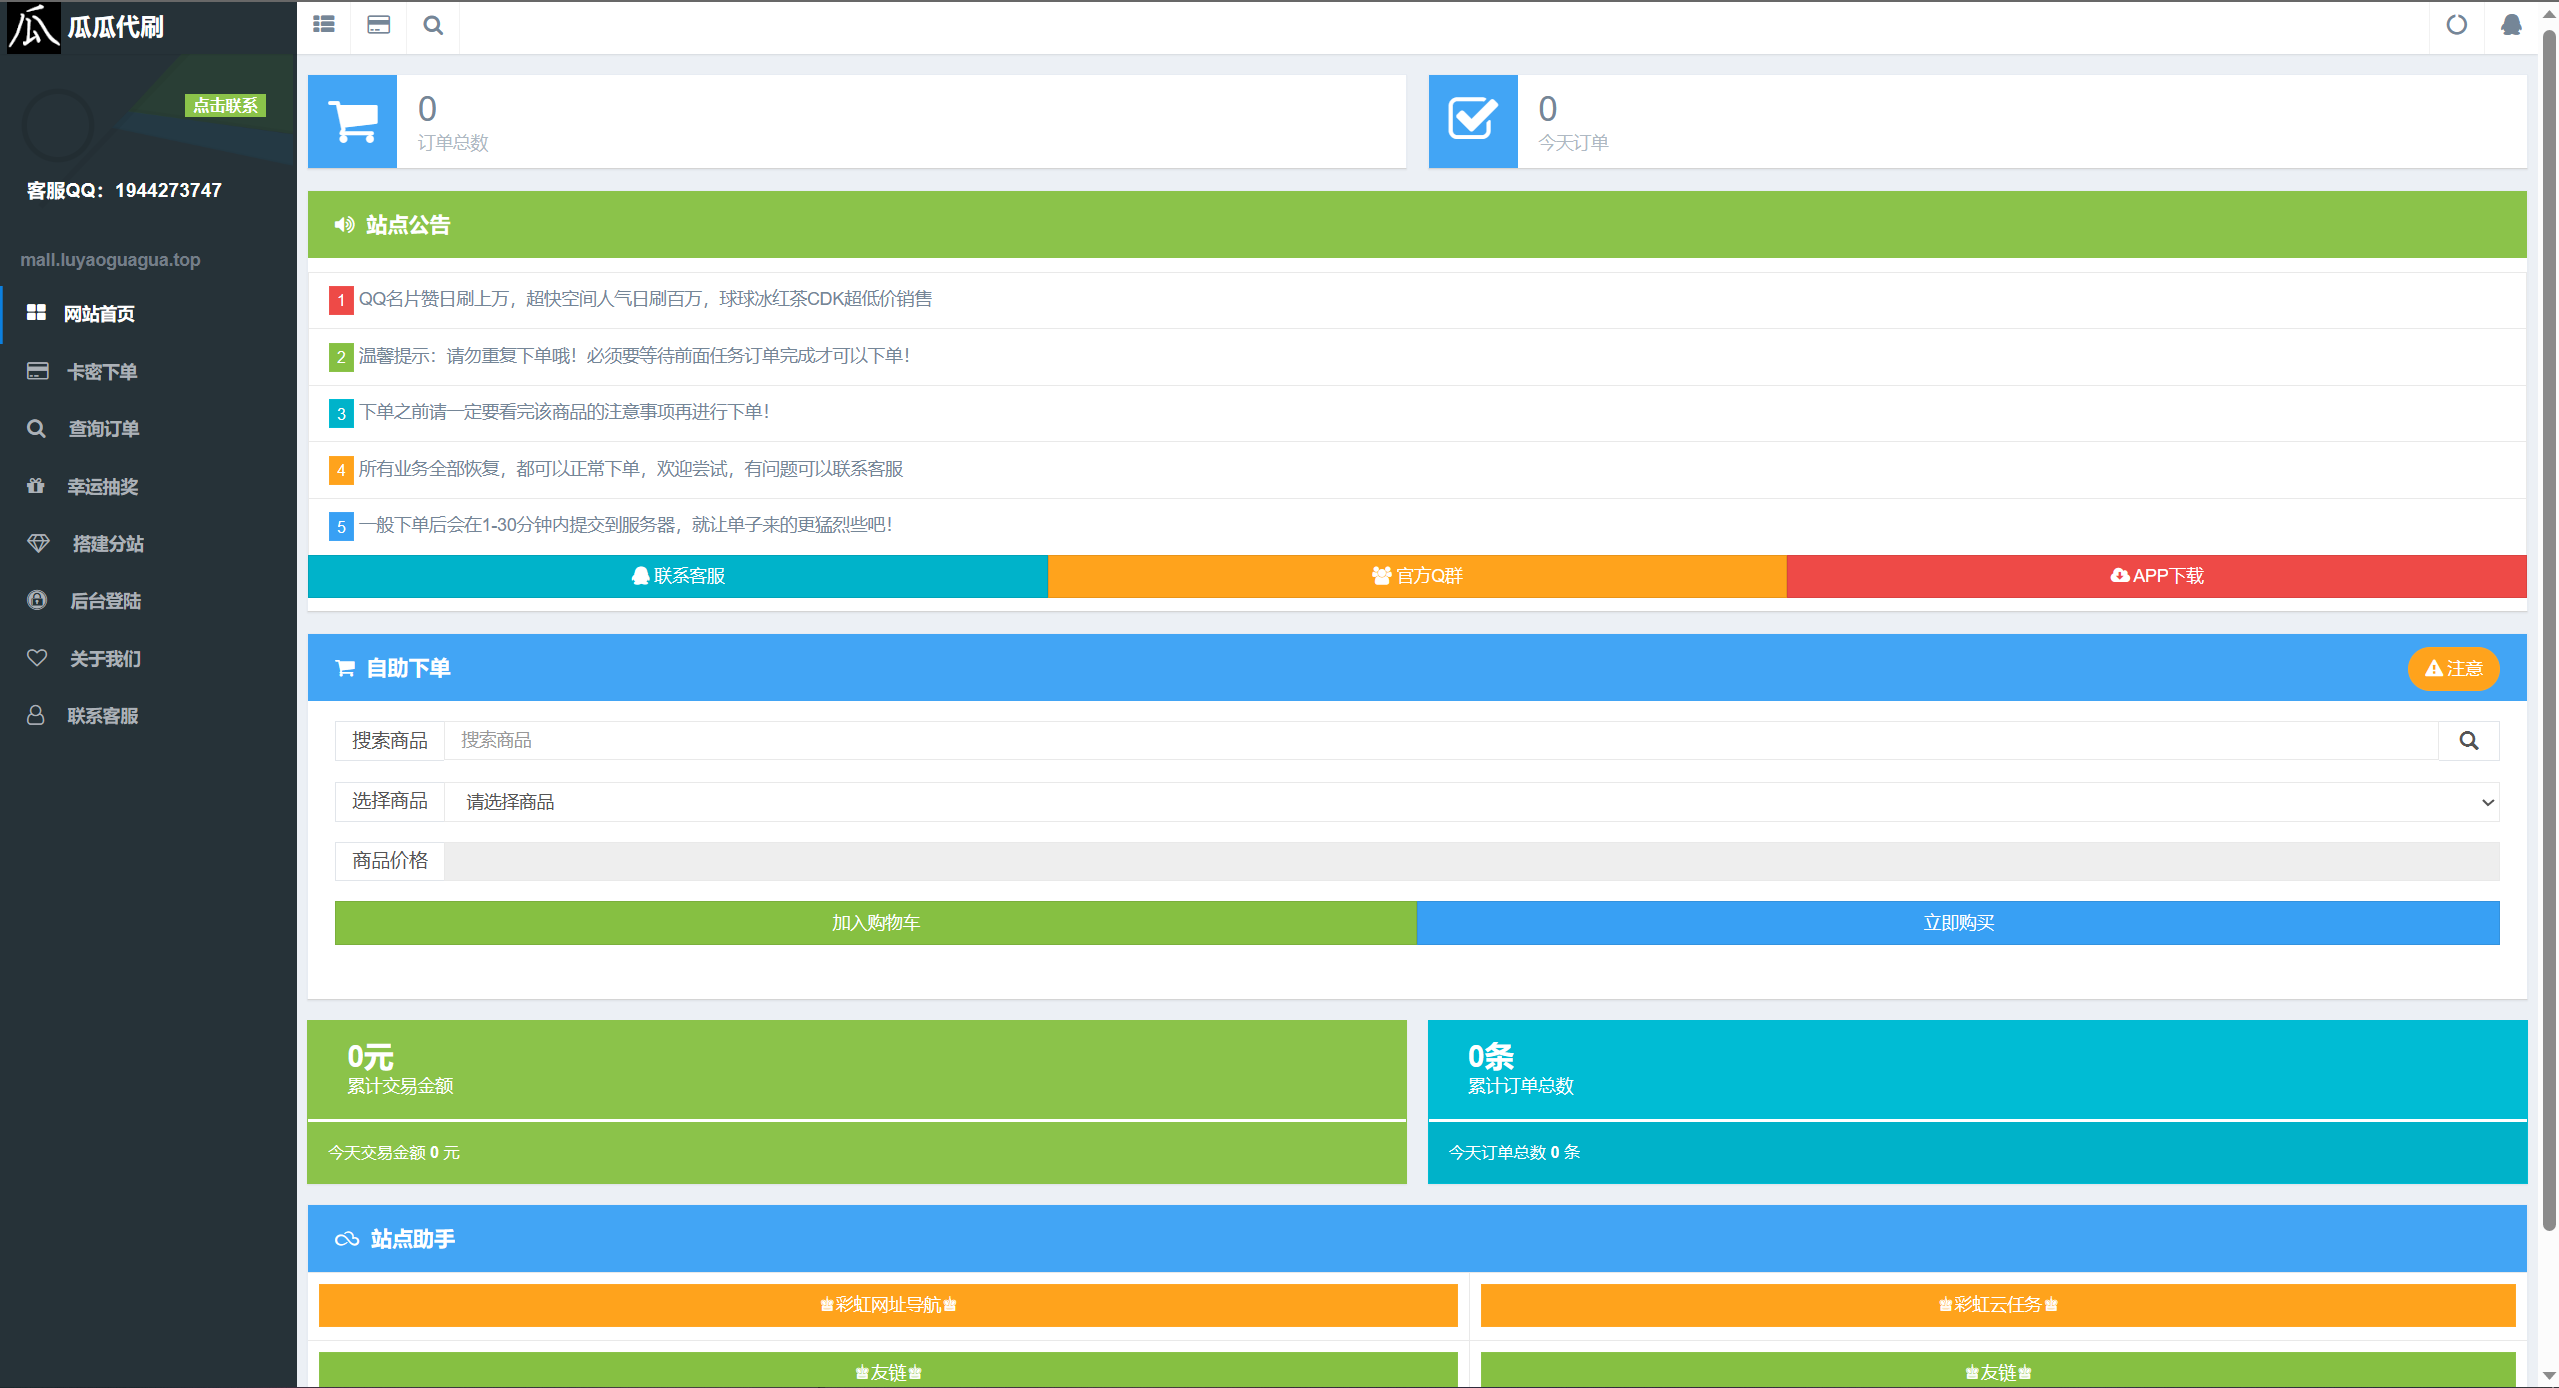The height and width of the screenshot is (1388, 2559).
Task: Click the green 点击联系 badge
Action: 225,105
